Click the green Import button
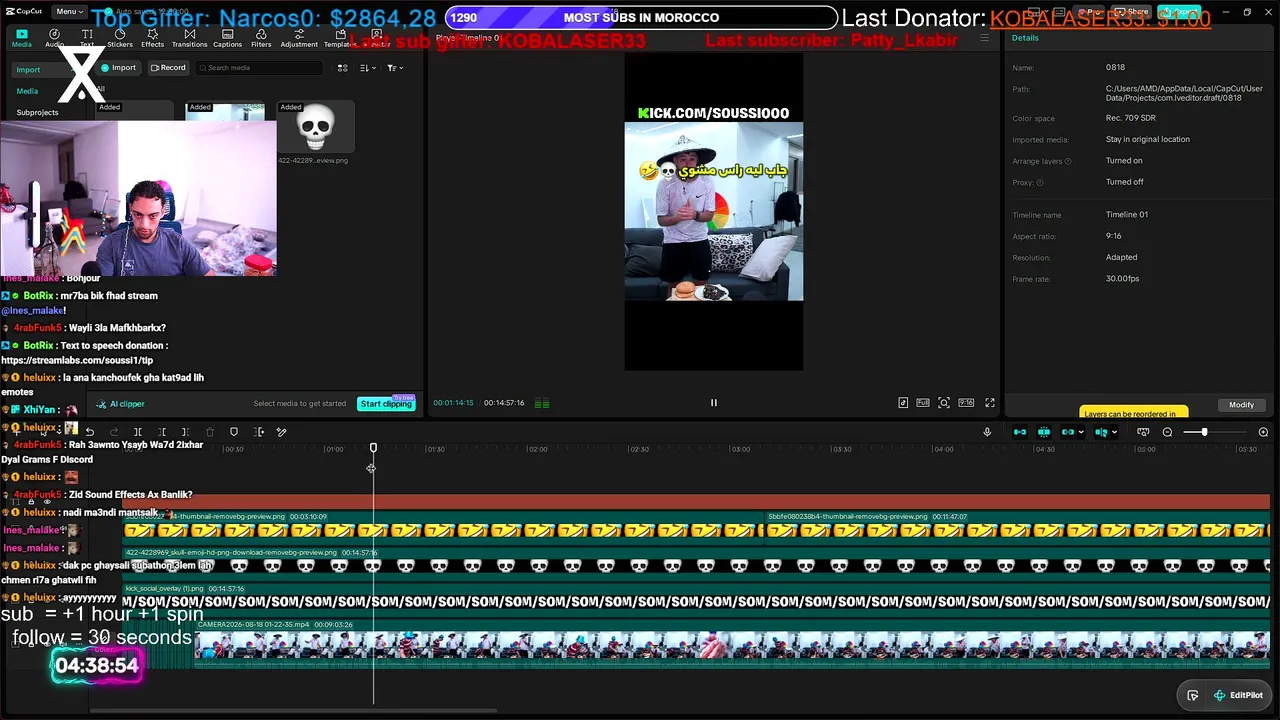The height and width of the screenshot is (720, 1280). (x=118, y=68)
